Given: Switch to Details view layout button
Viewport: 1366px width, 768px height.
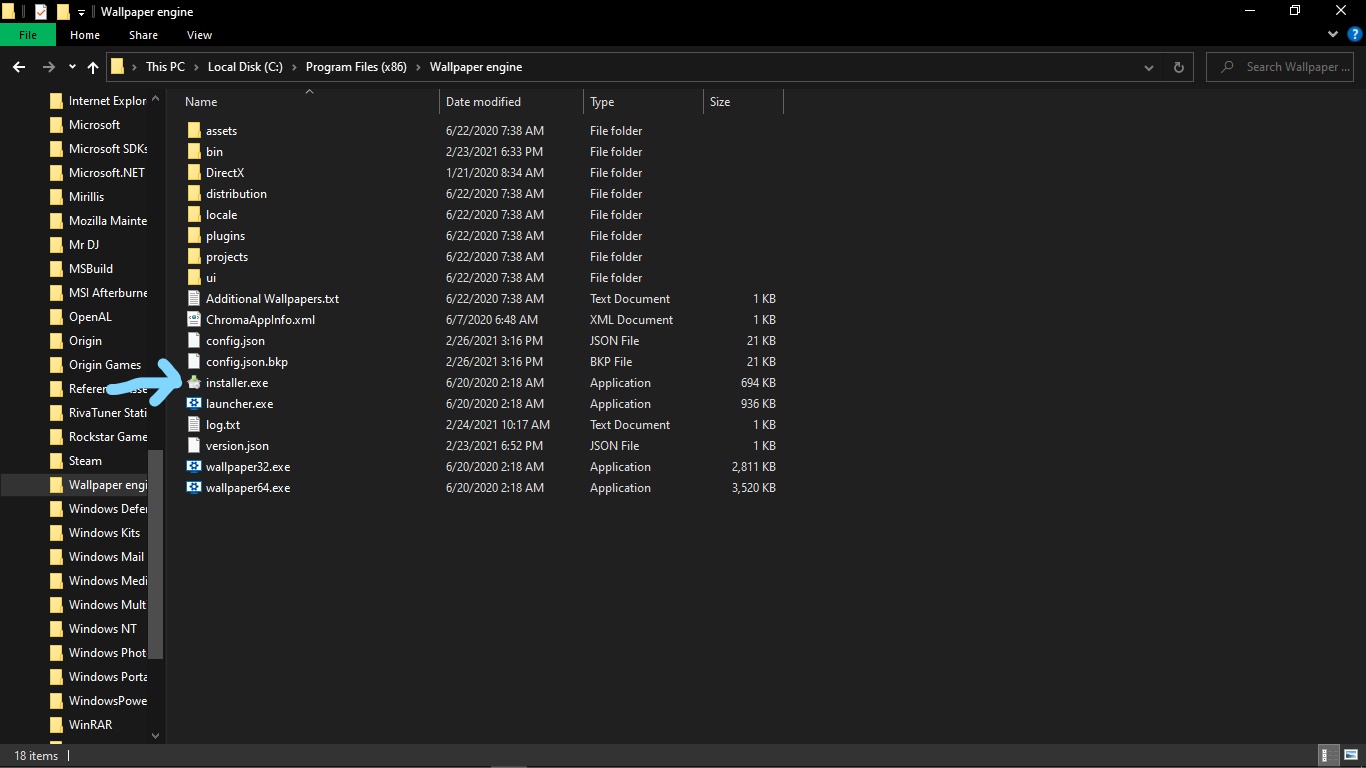Looking at the screenshot, I should coord(1329,756).
